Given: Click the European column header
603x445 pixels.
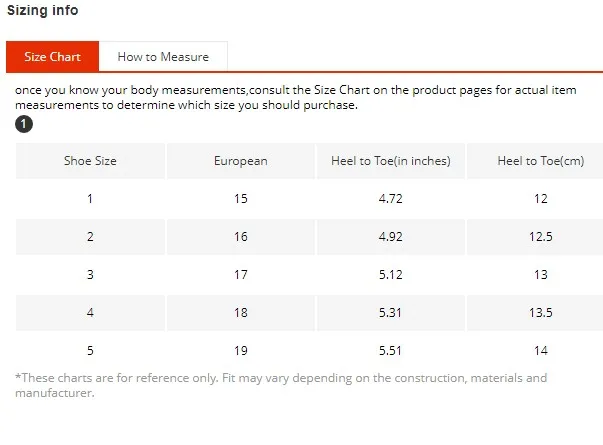Looking at the screenshot, I should (241, 161).
